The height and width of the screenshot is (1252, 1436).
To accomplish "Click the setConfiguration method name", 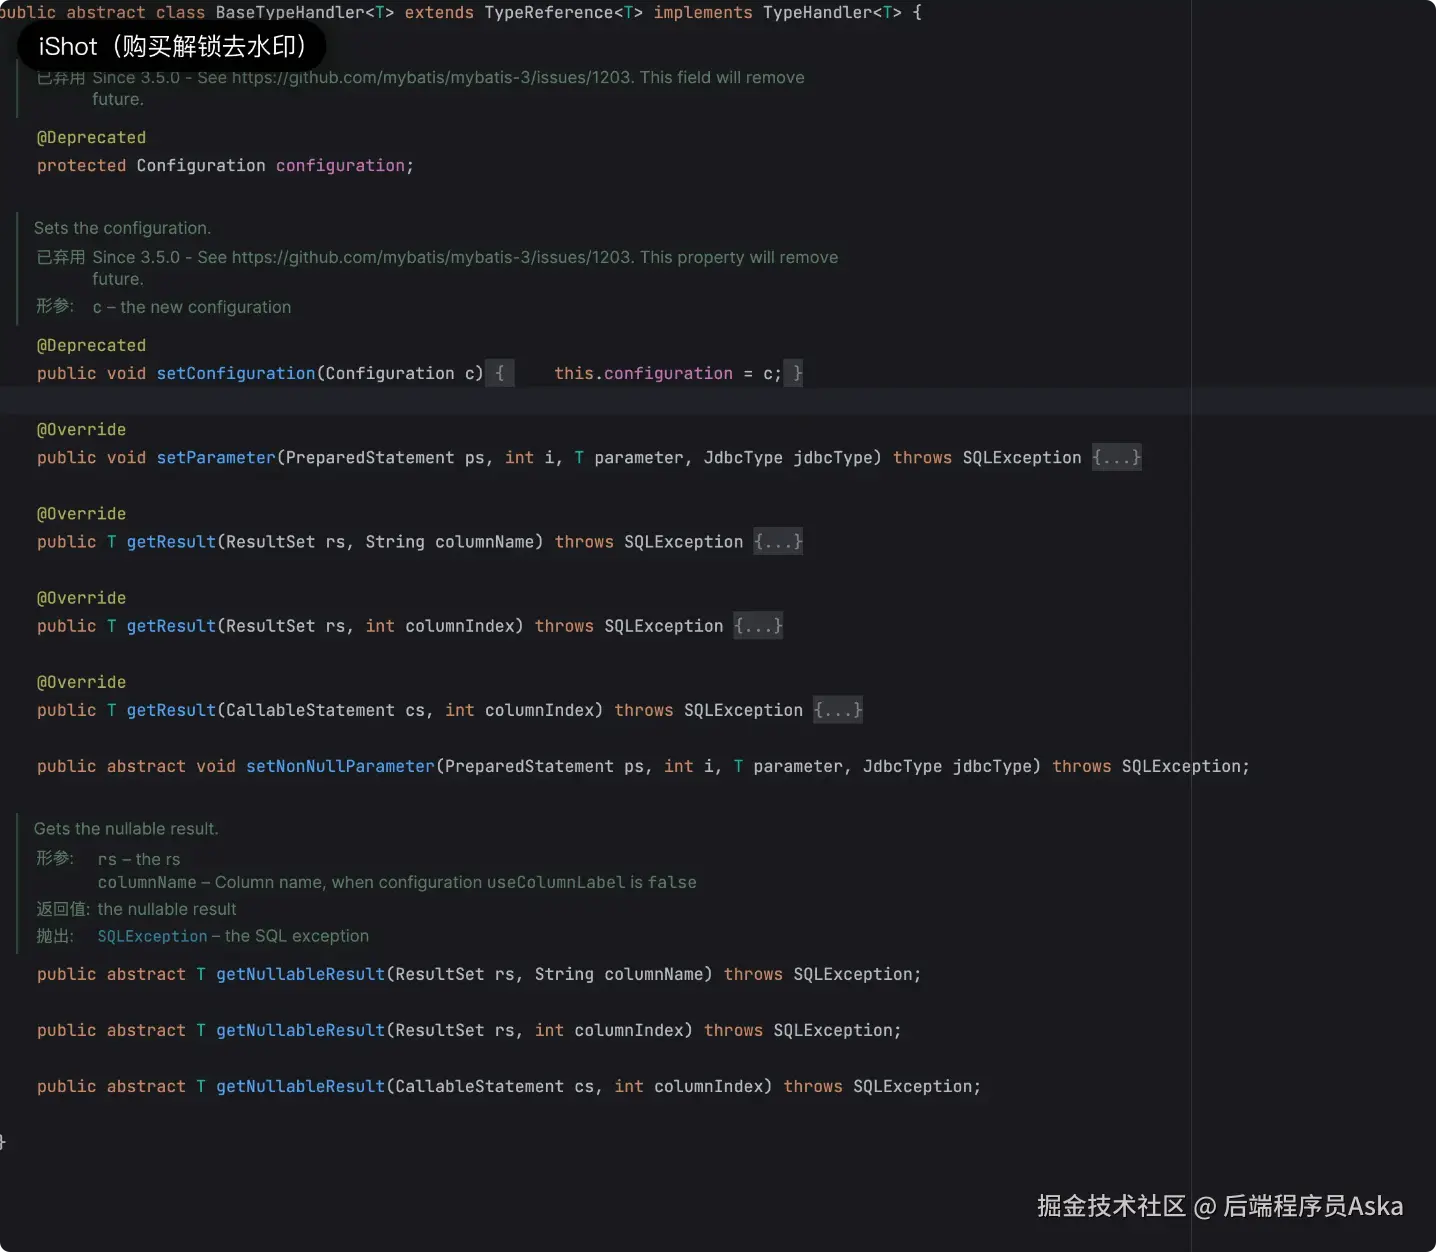I will pos(236,374).
